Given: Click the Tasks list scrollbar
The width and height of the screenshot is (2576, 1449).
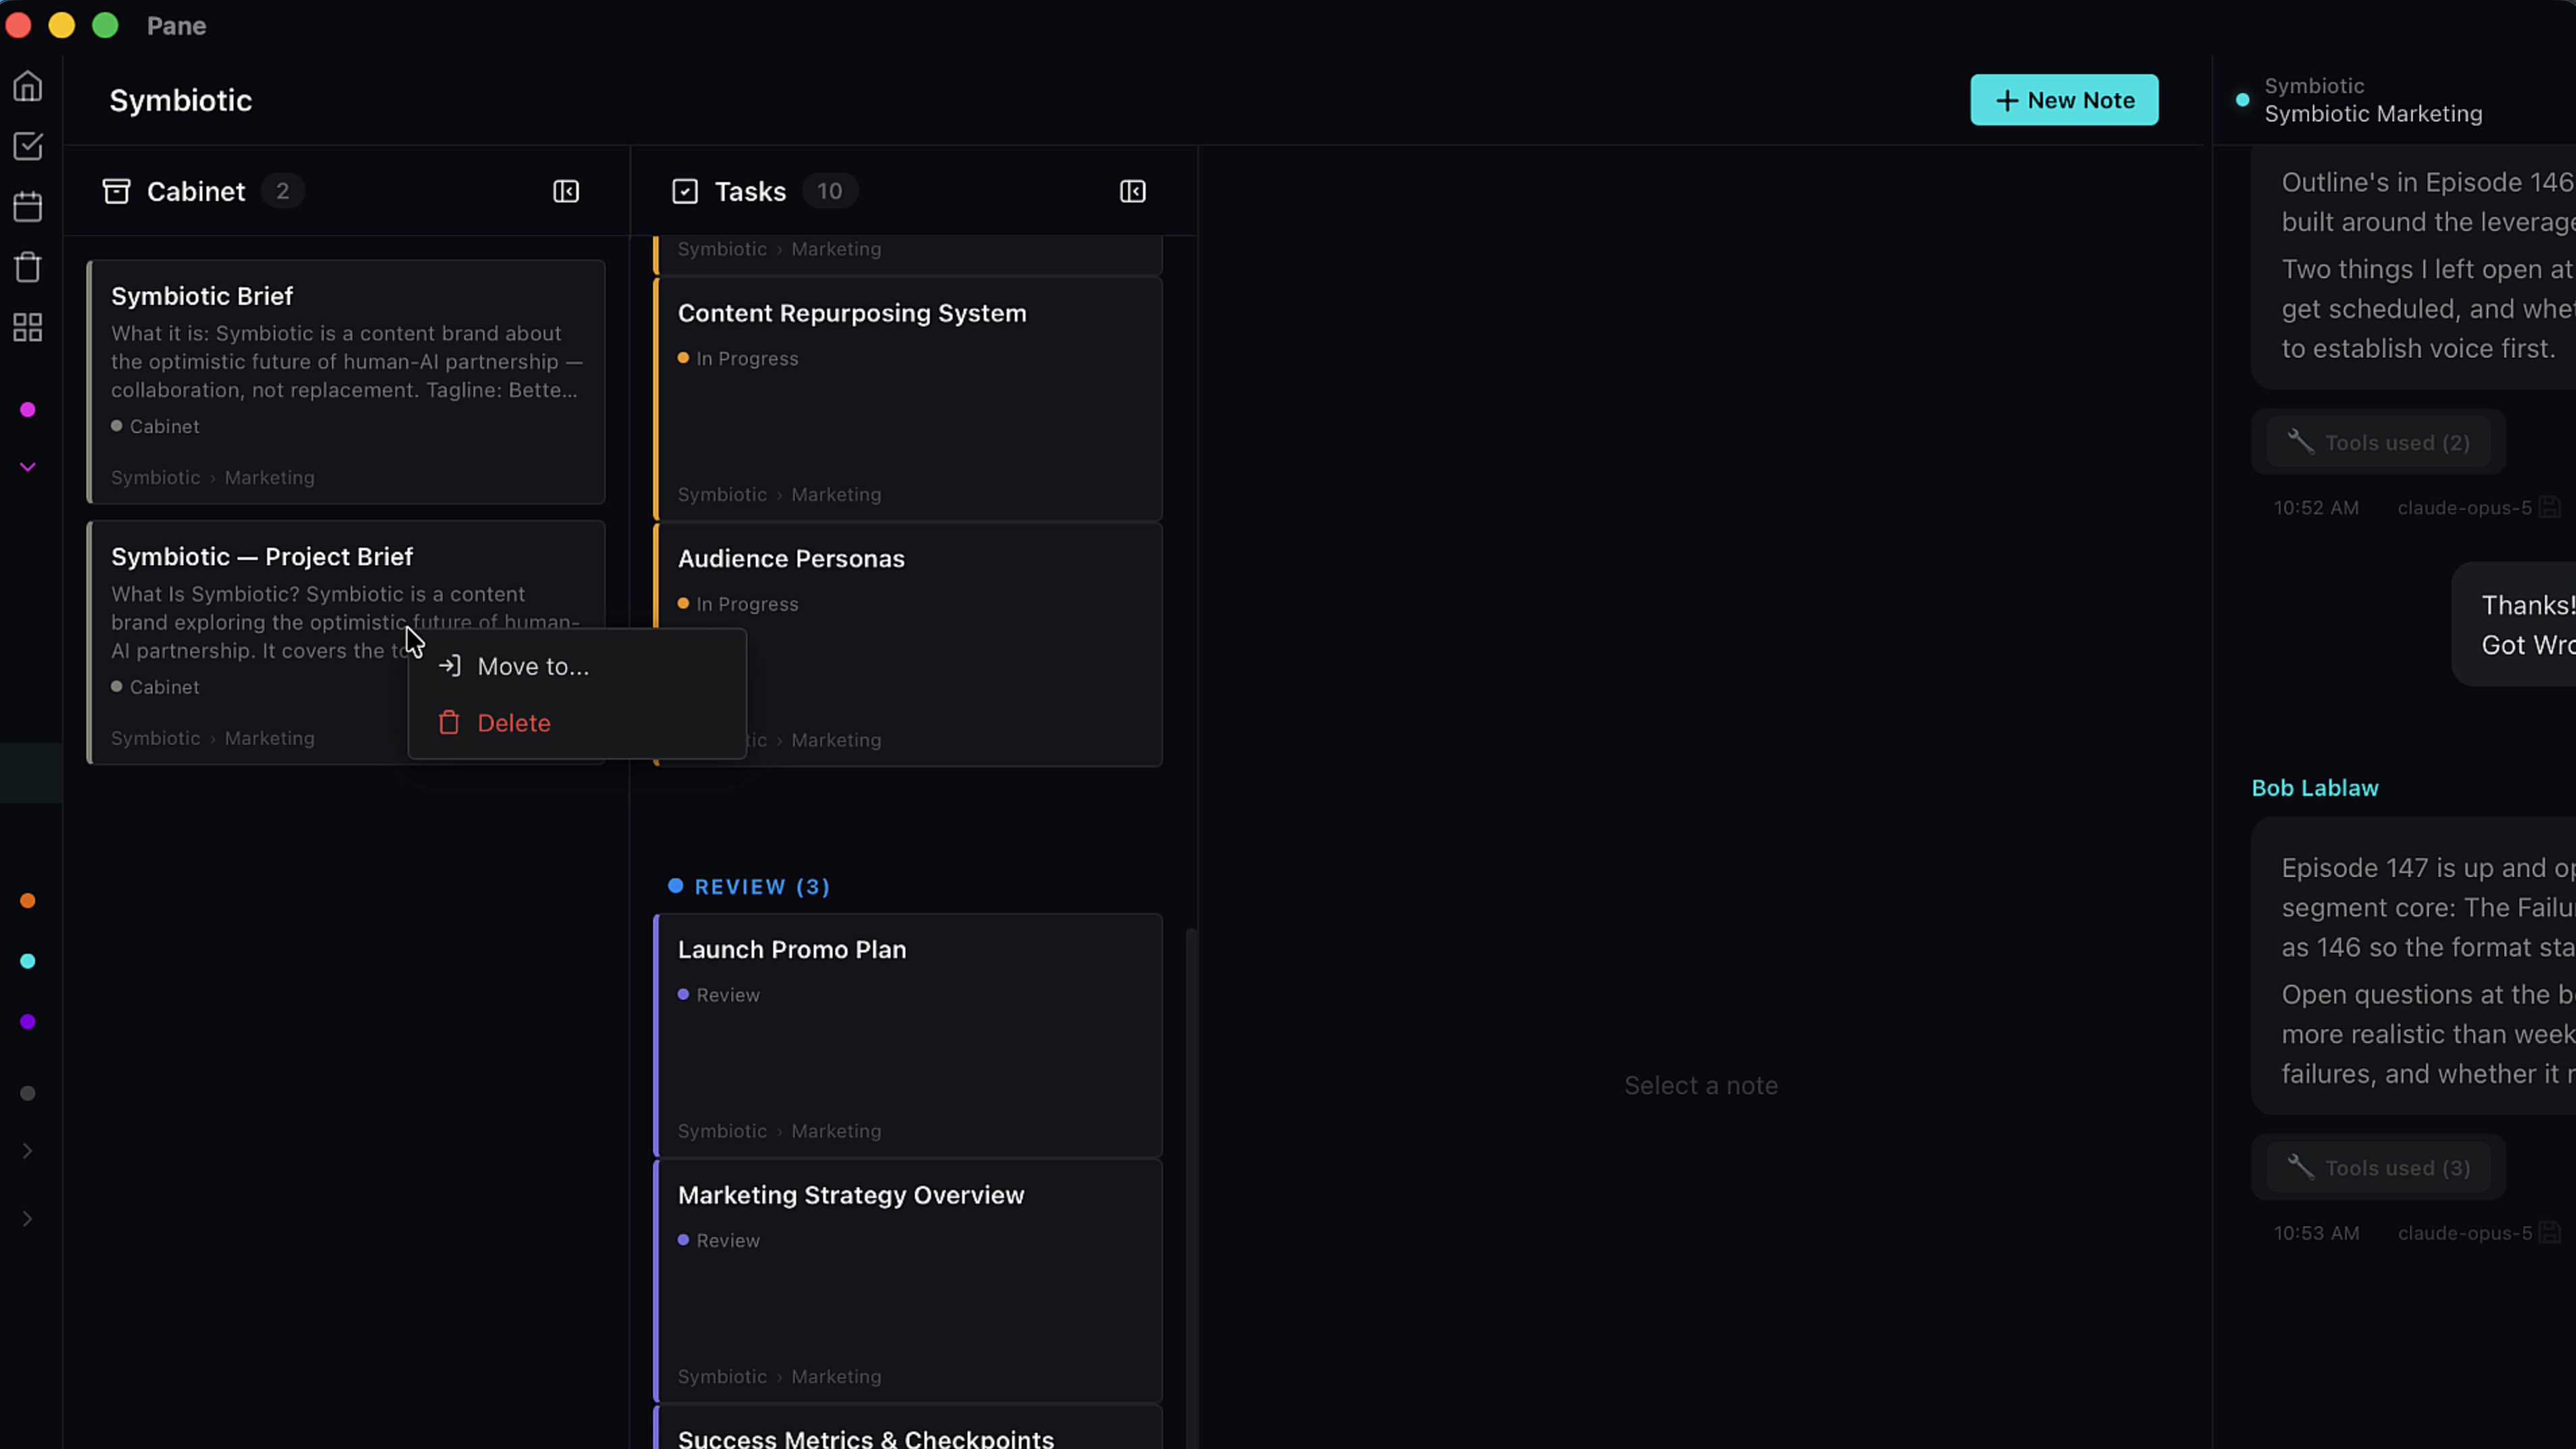Looking at the screenshot, I should tap(1190, 1188).
